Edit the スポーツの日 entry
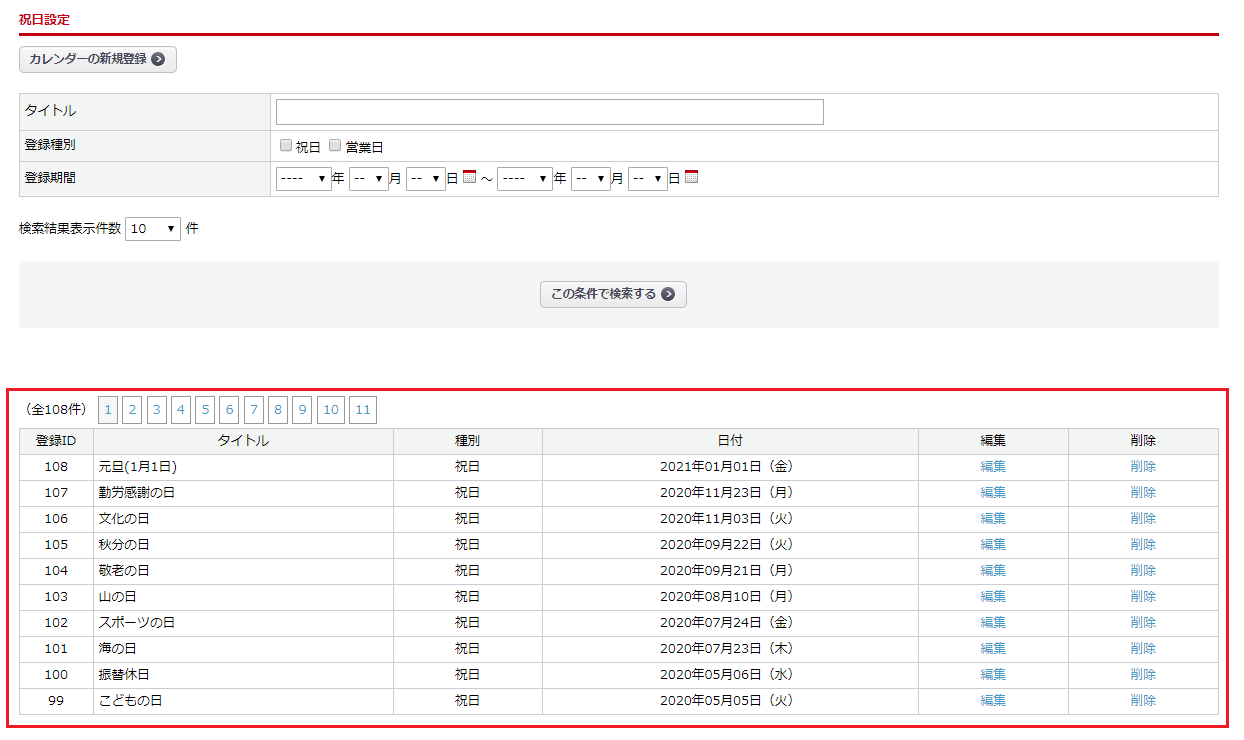The height and width of the screenshot is (740, 1244). pyautogui.click(x=993, y=623)
